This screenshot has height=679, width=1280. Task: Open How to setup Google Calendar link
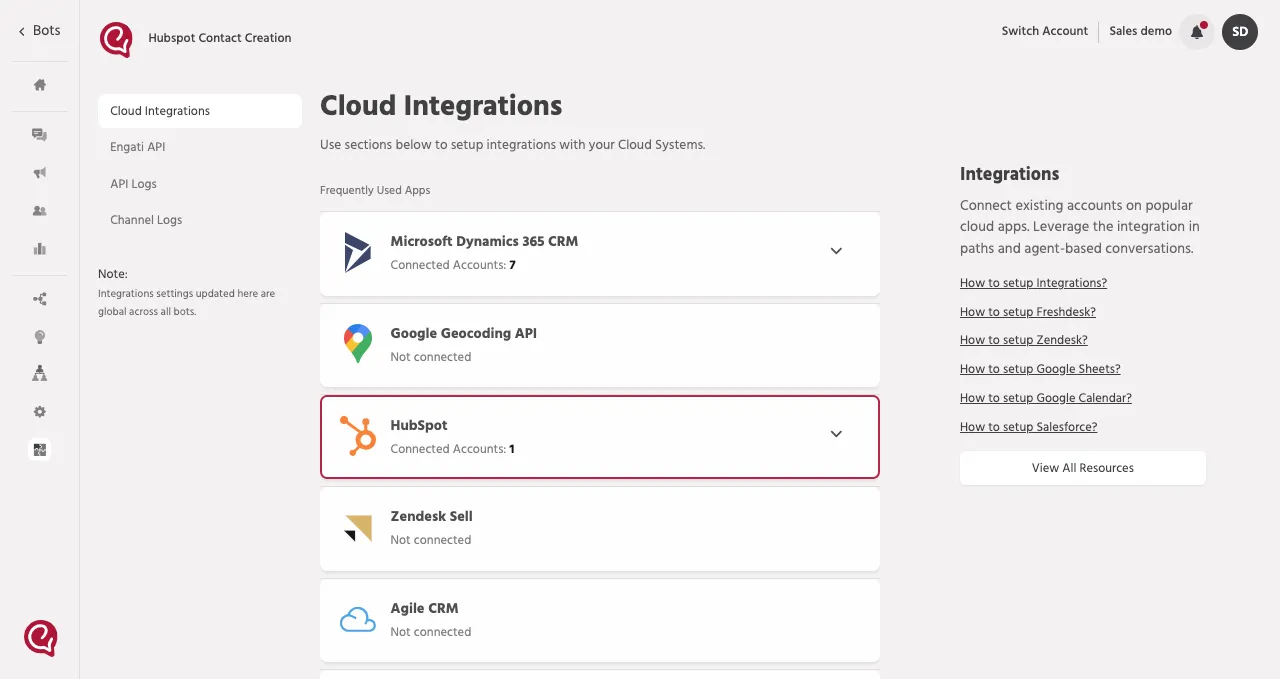1046,398
